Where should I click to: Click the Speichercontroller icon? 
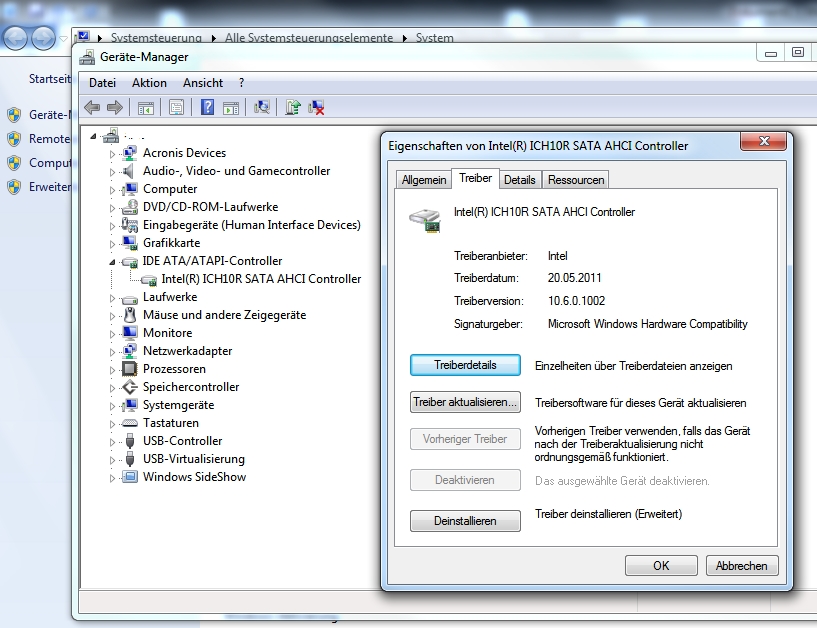click(129, 387)
